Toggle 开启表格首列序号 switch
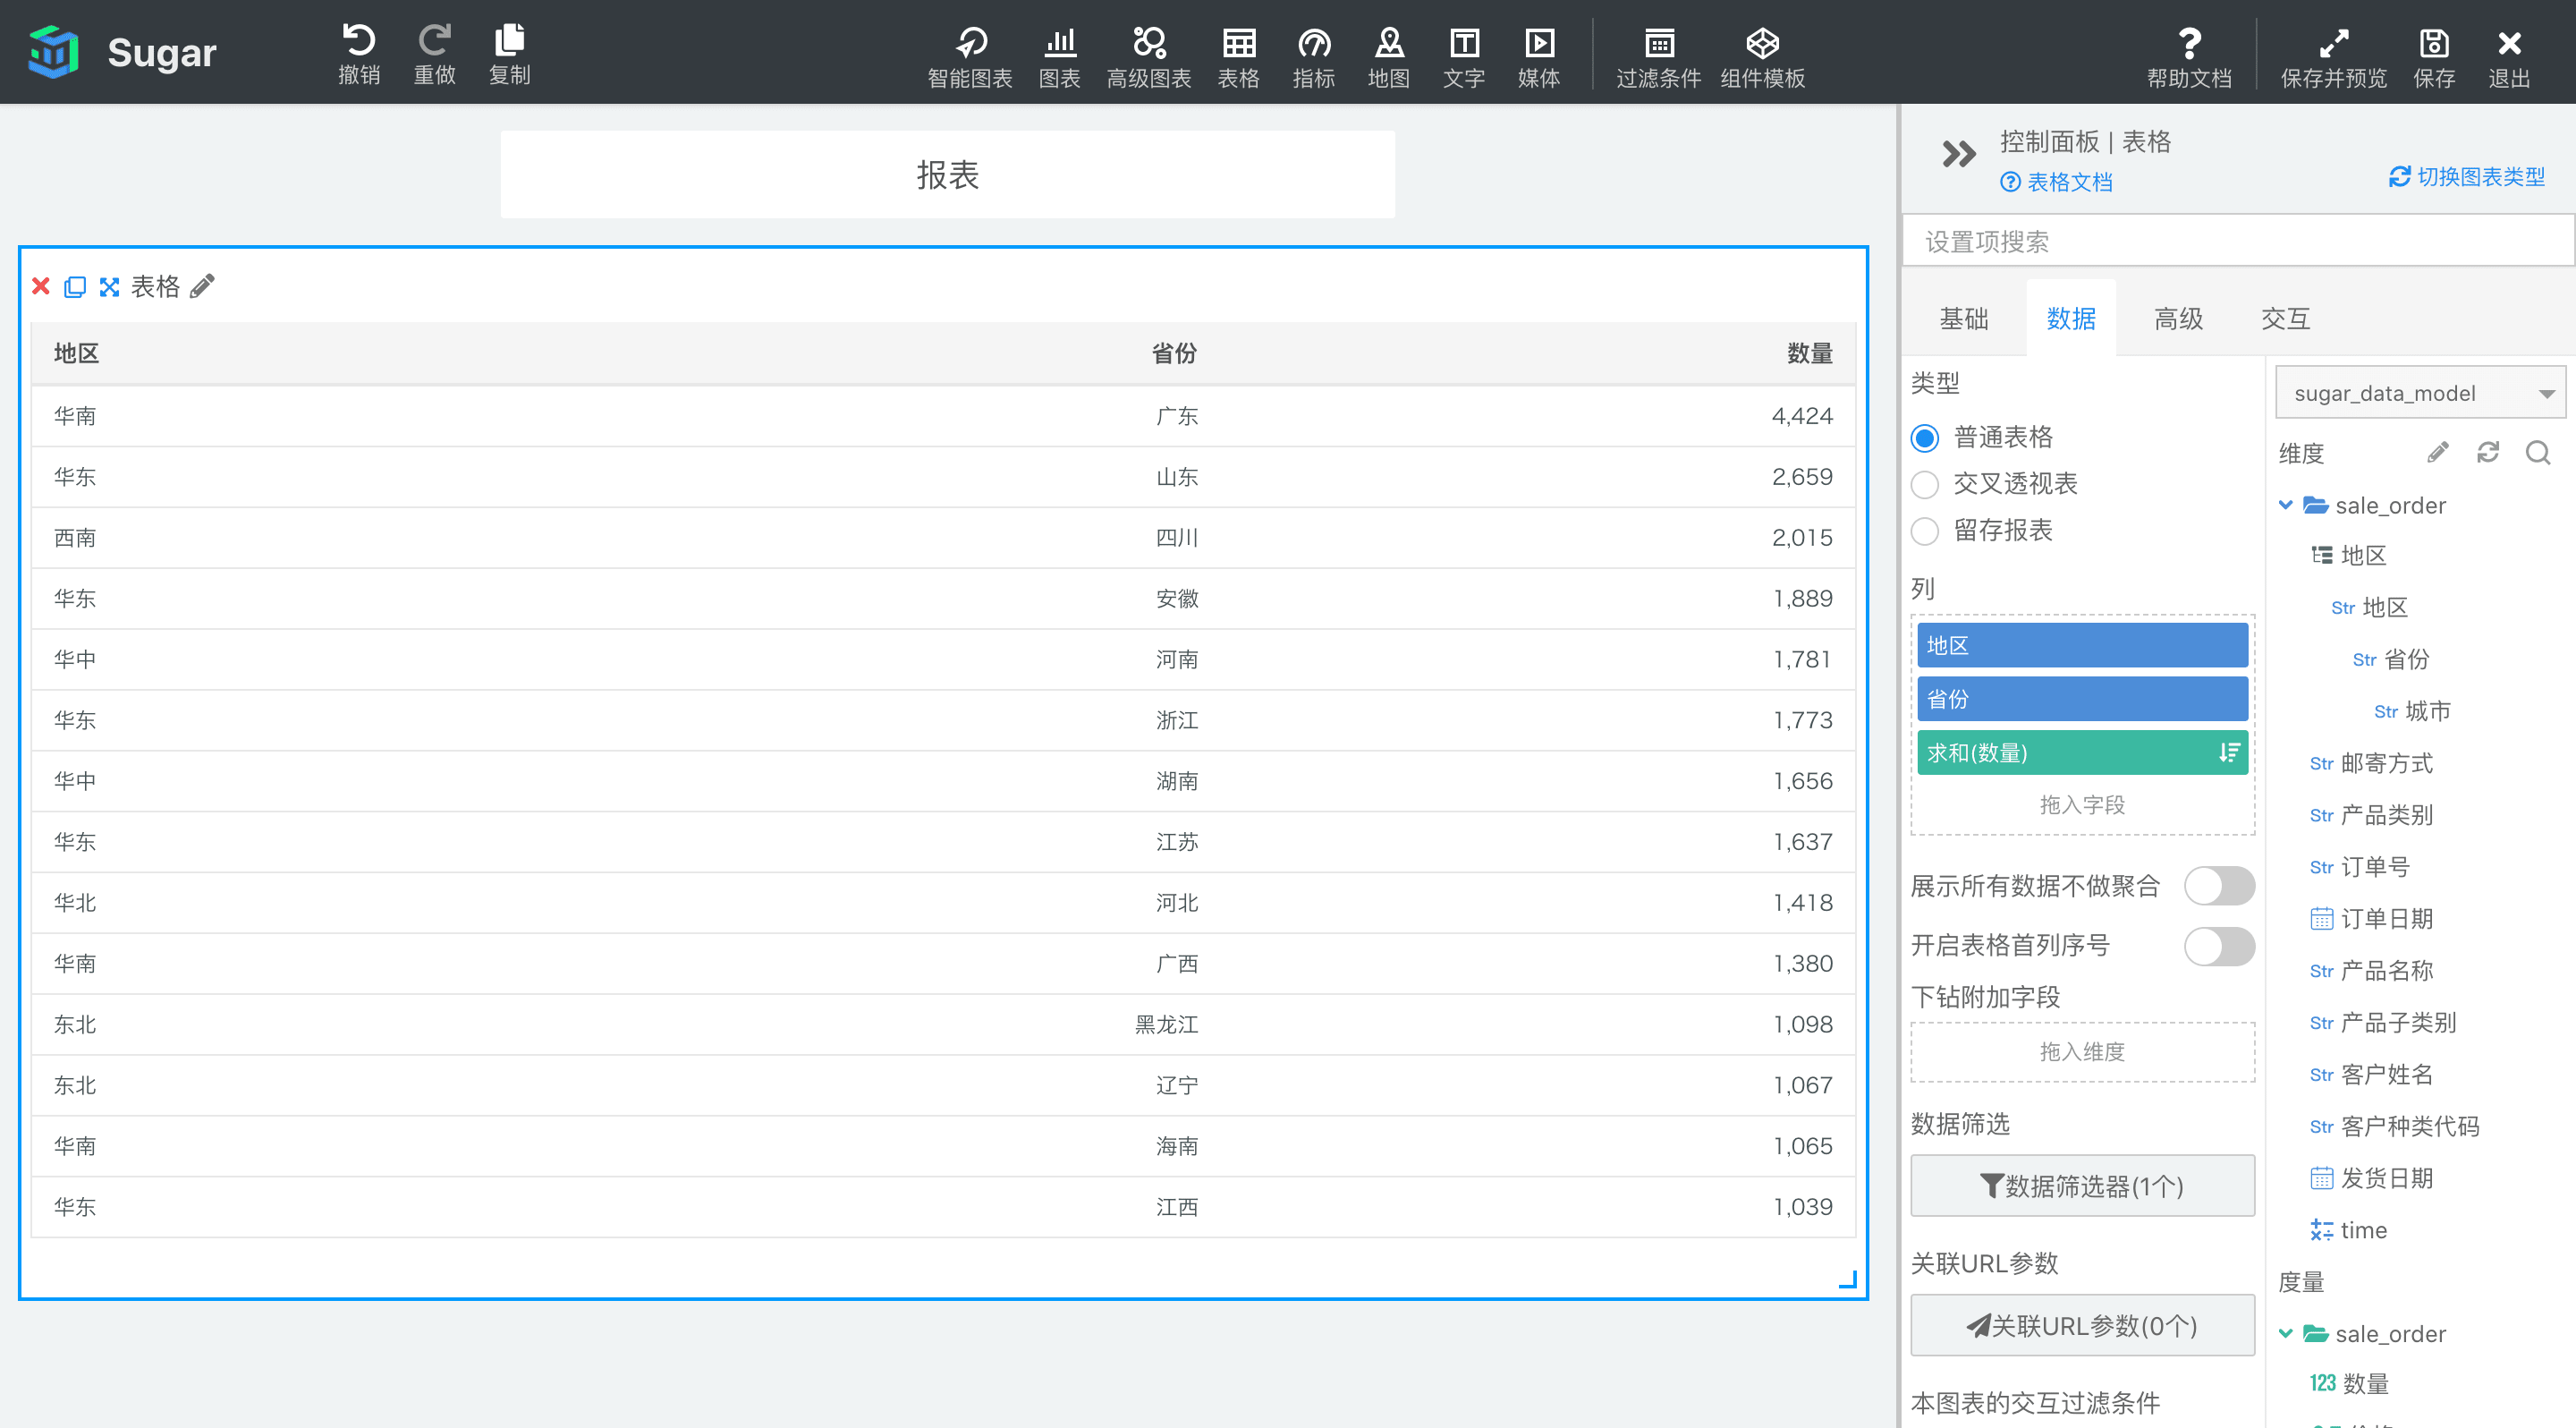 click(2219, 946)
